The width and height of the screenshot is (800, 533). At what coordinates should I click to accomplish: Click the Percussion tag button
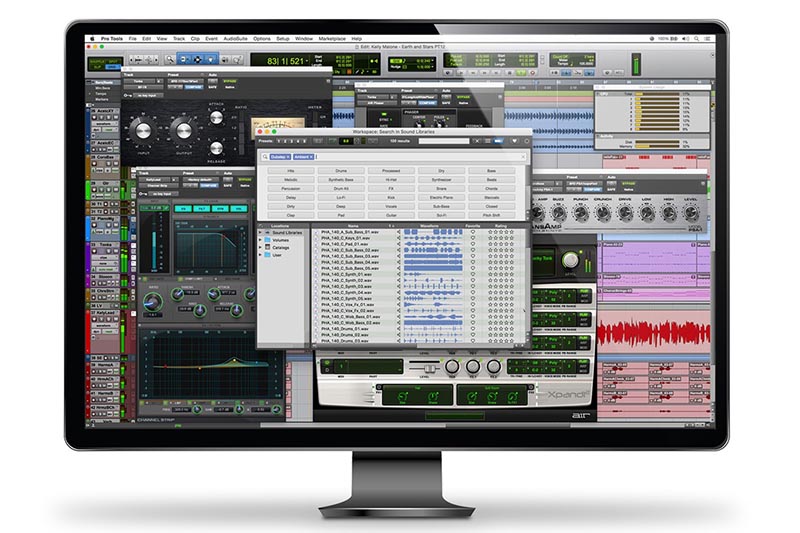pos(291,189)
